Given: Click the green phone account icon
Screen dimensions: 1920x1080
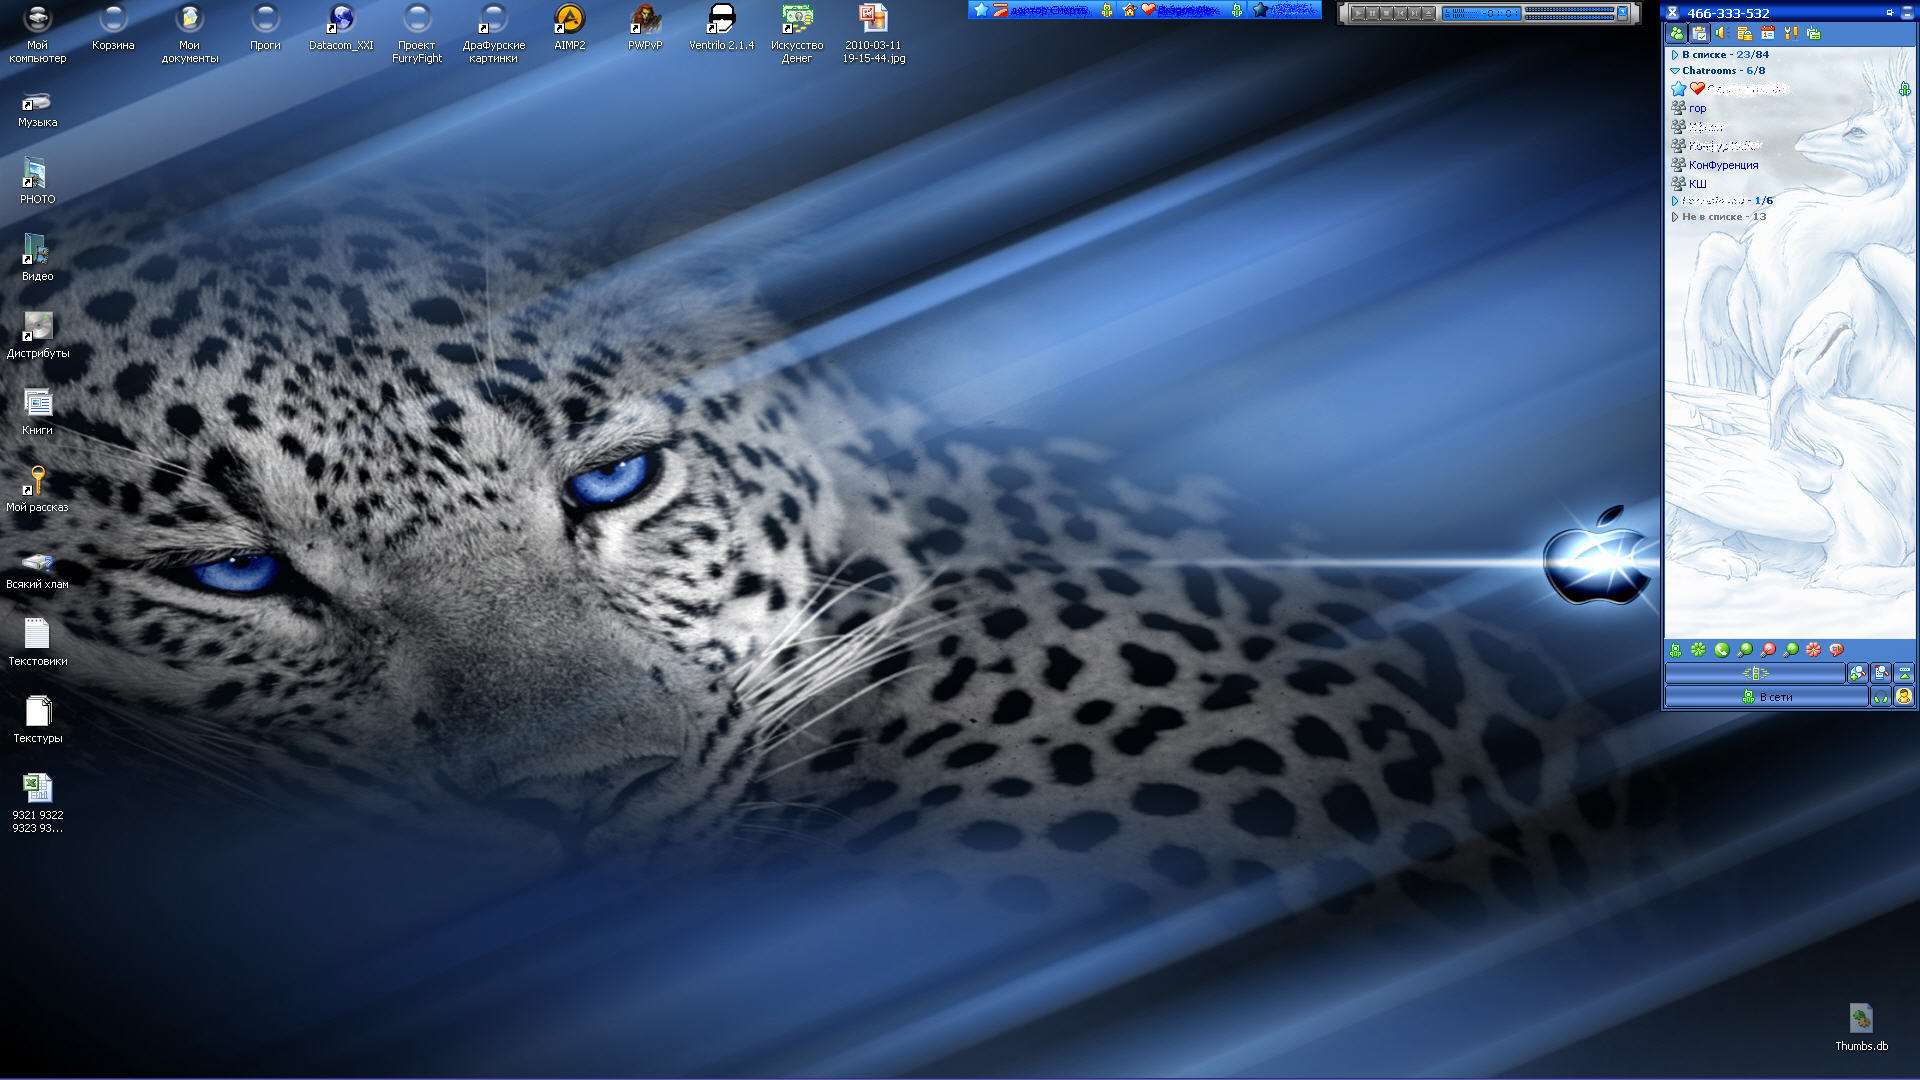Looking at the screenshot, I should pyautogui.click(x=1722, y=650).
